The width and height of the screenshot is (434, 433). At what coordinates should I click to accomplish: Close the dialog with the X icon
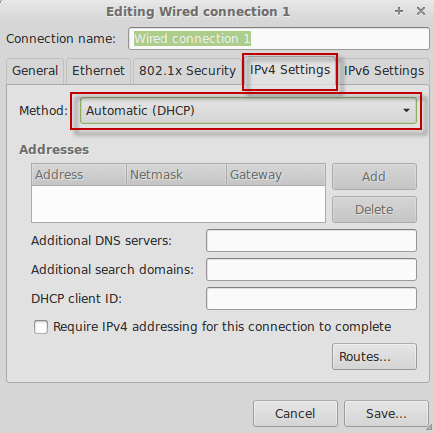[421, 11]
